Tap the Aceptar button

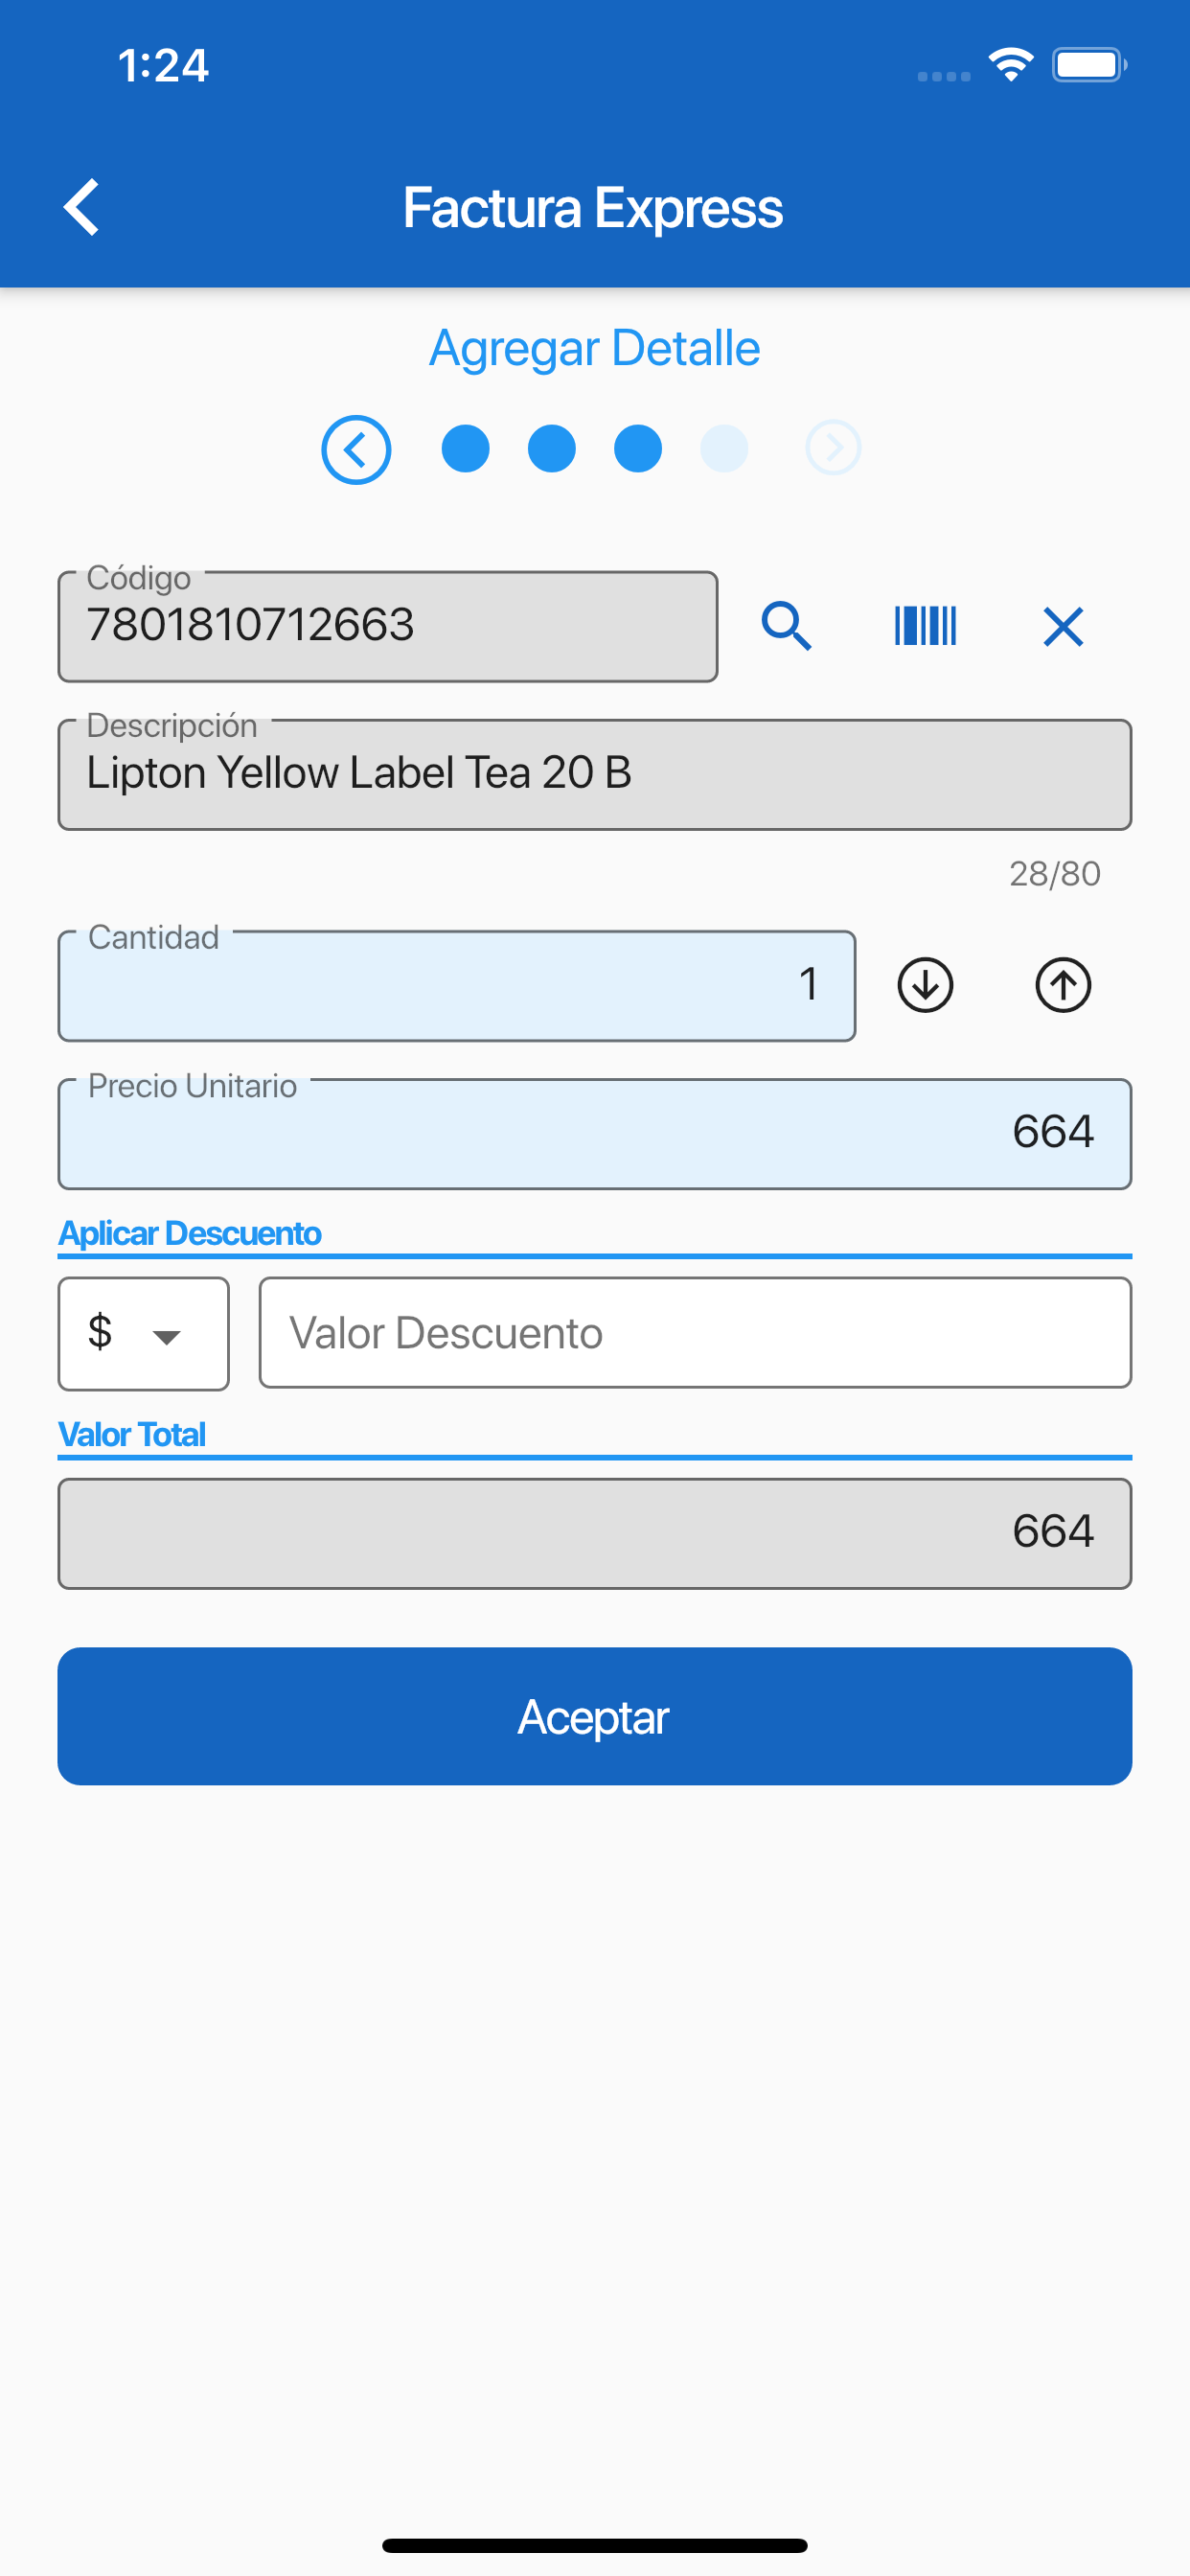pos(595,1716)
